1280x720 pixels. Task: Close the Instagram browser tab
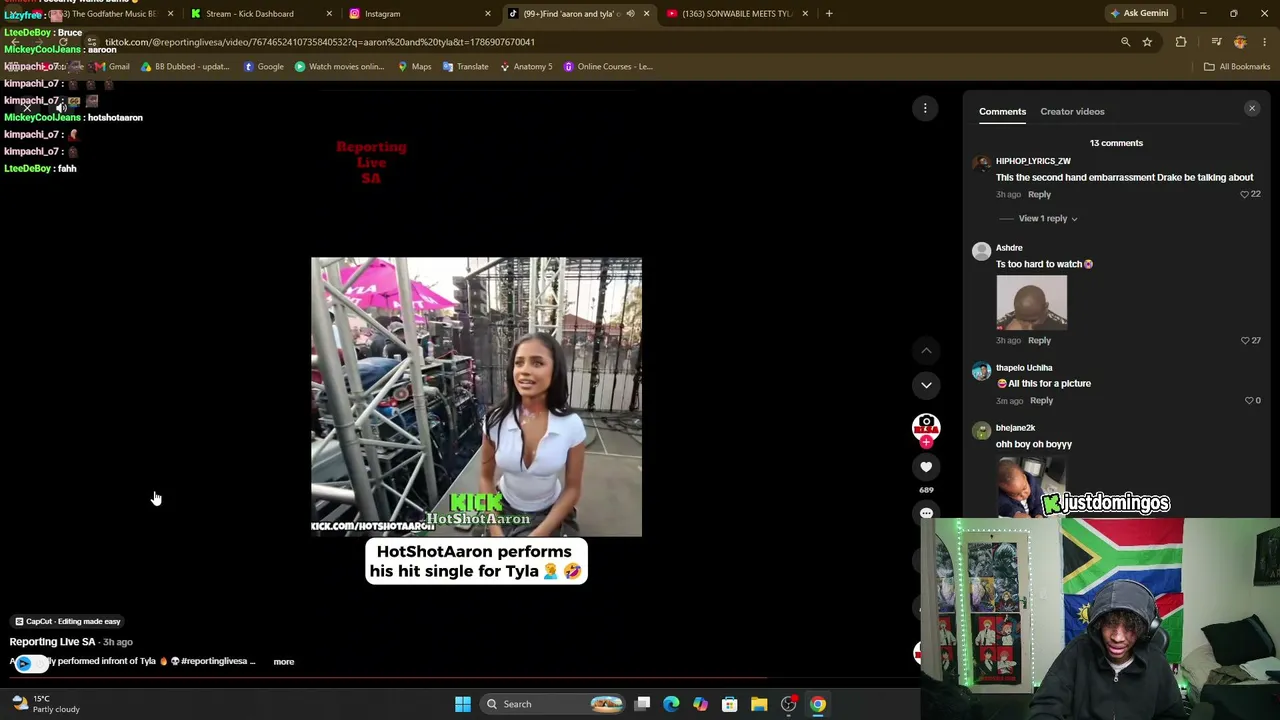(x=488, y=14)
